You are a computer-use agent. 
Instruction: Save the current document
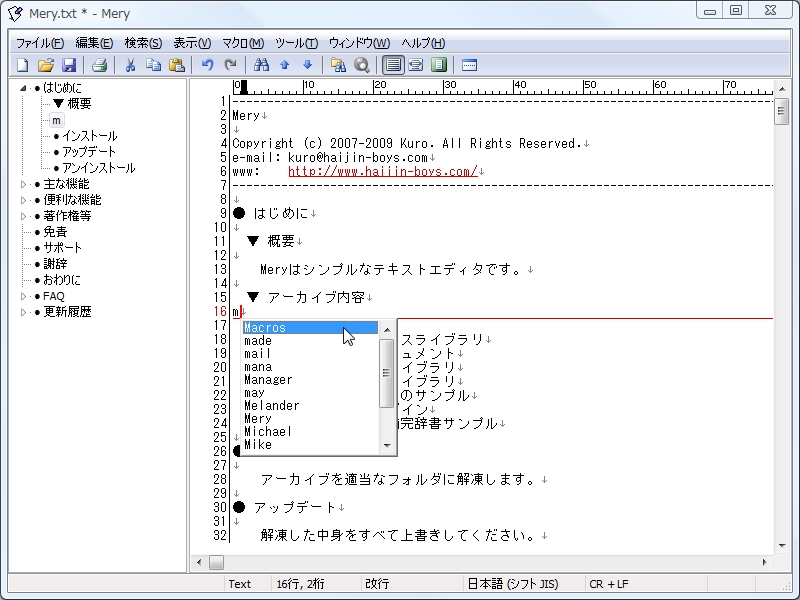pyautogui.click(x=69, y=64)
